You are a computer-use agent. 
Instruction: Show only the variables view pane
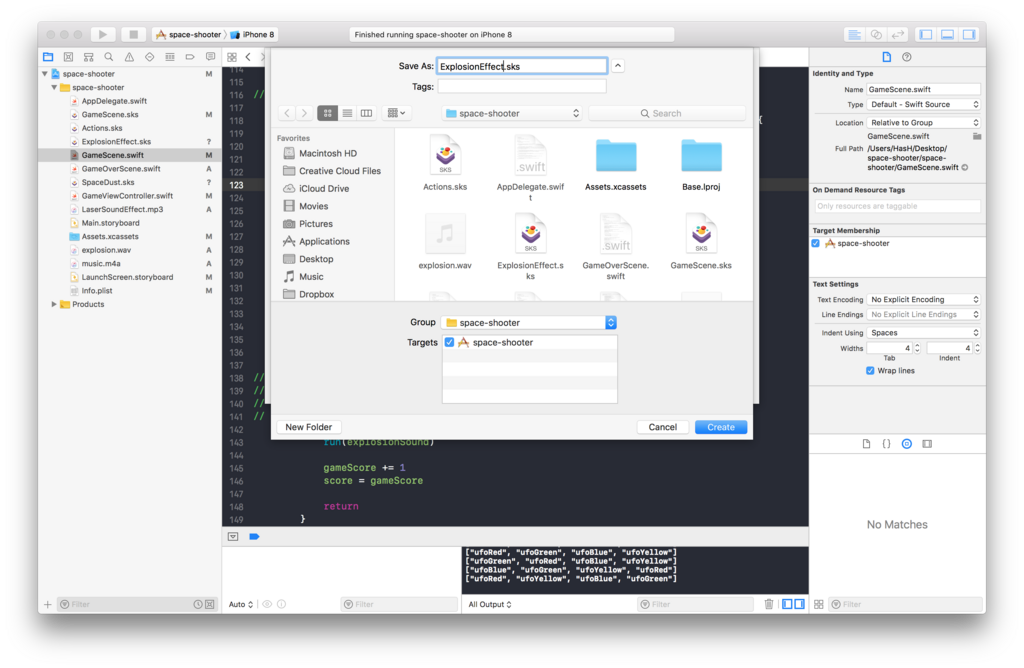point(788,604)
